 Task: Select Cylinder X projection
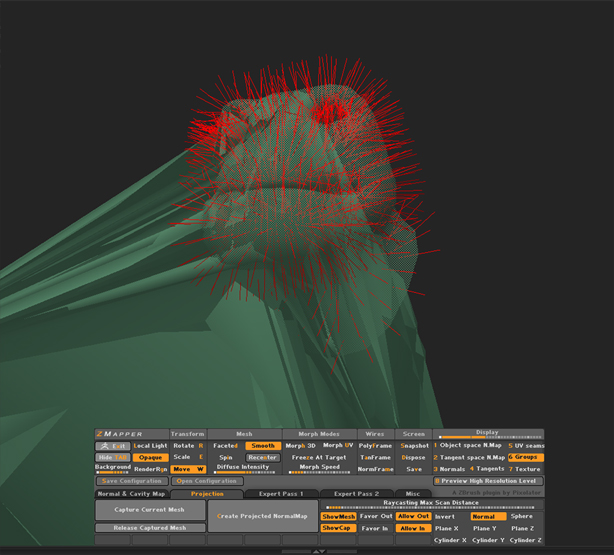(x=450, y=540)
